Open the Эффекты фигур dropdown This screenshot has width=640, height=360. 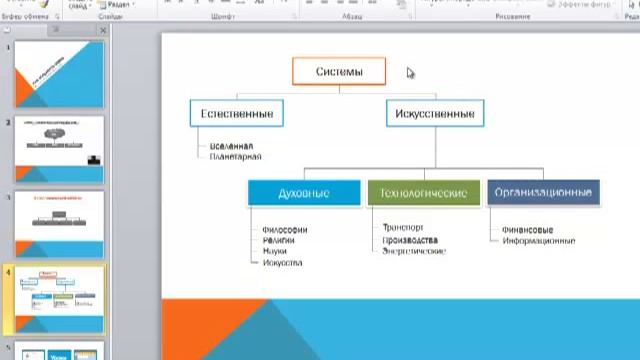581,4
